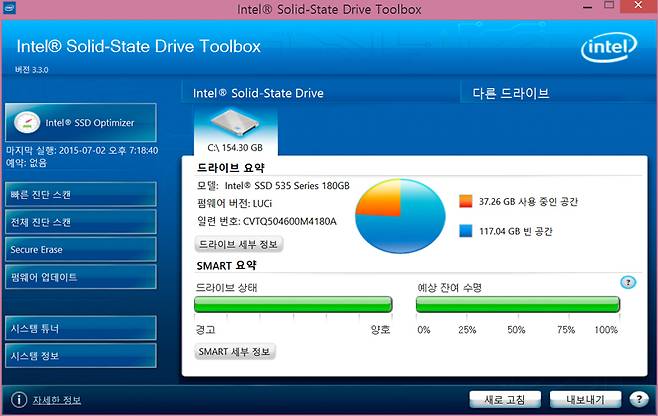Screen dimensions: 658x416
Task: Click SMART 세부 정보 button
Action: pos(235,351)
